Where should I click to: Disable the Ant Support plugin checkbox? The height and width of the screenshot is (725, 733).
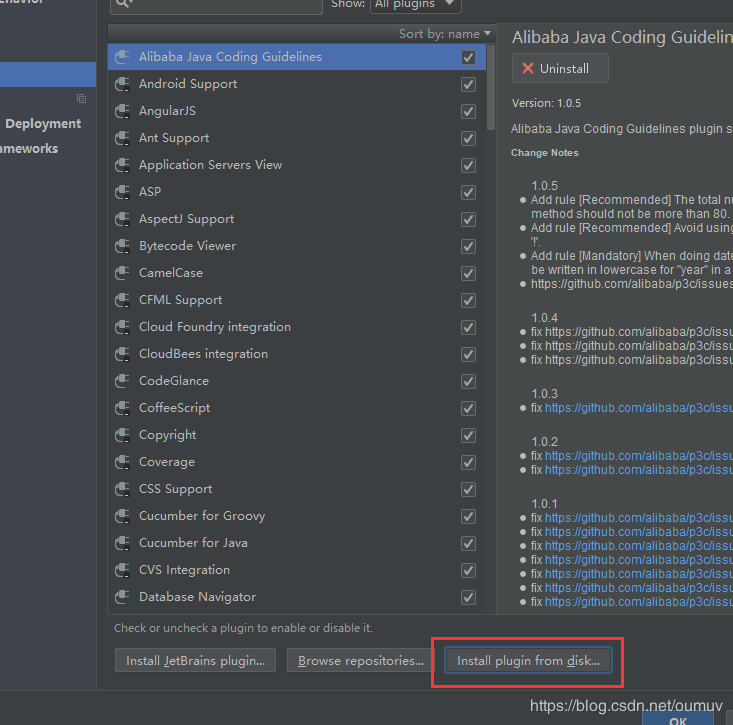point(468,138)
